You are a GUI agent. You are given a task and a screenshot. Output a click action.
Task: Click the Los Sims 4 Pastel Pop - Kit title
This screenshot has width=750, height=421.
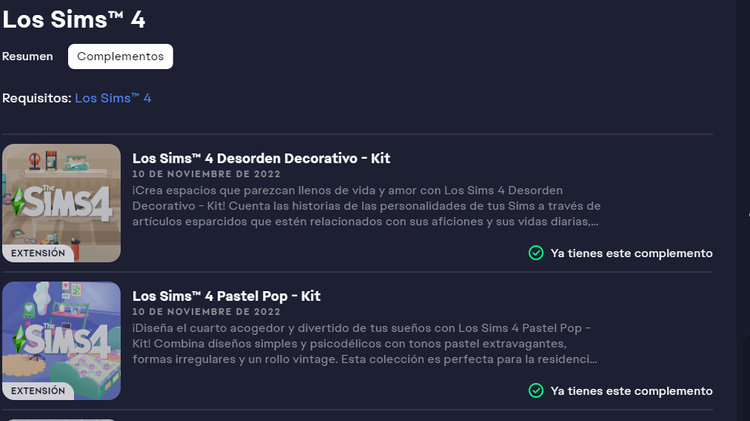pos(226,296)
